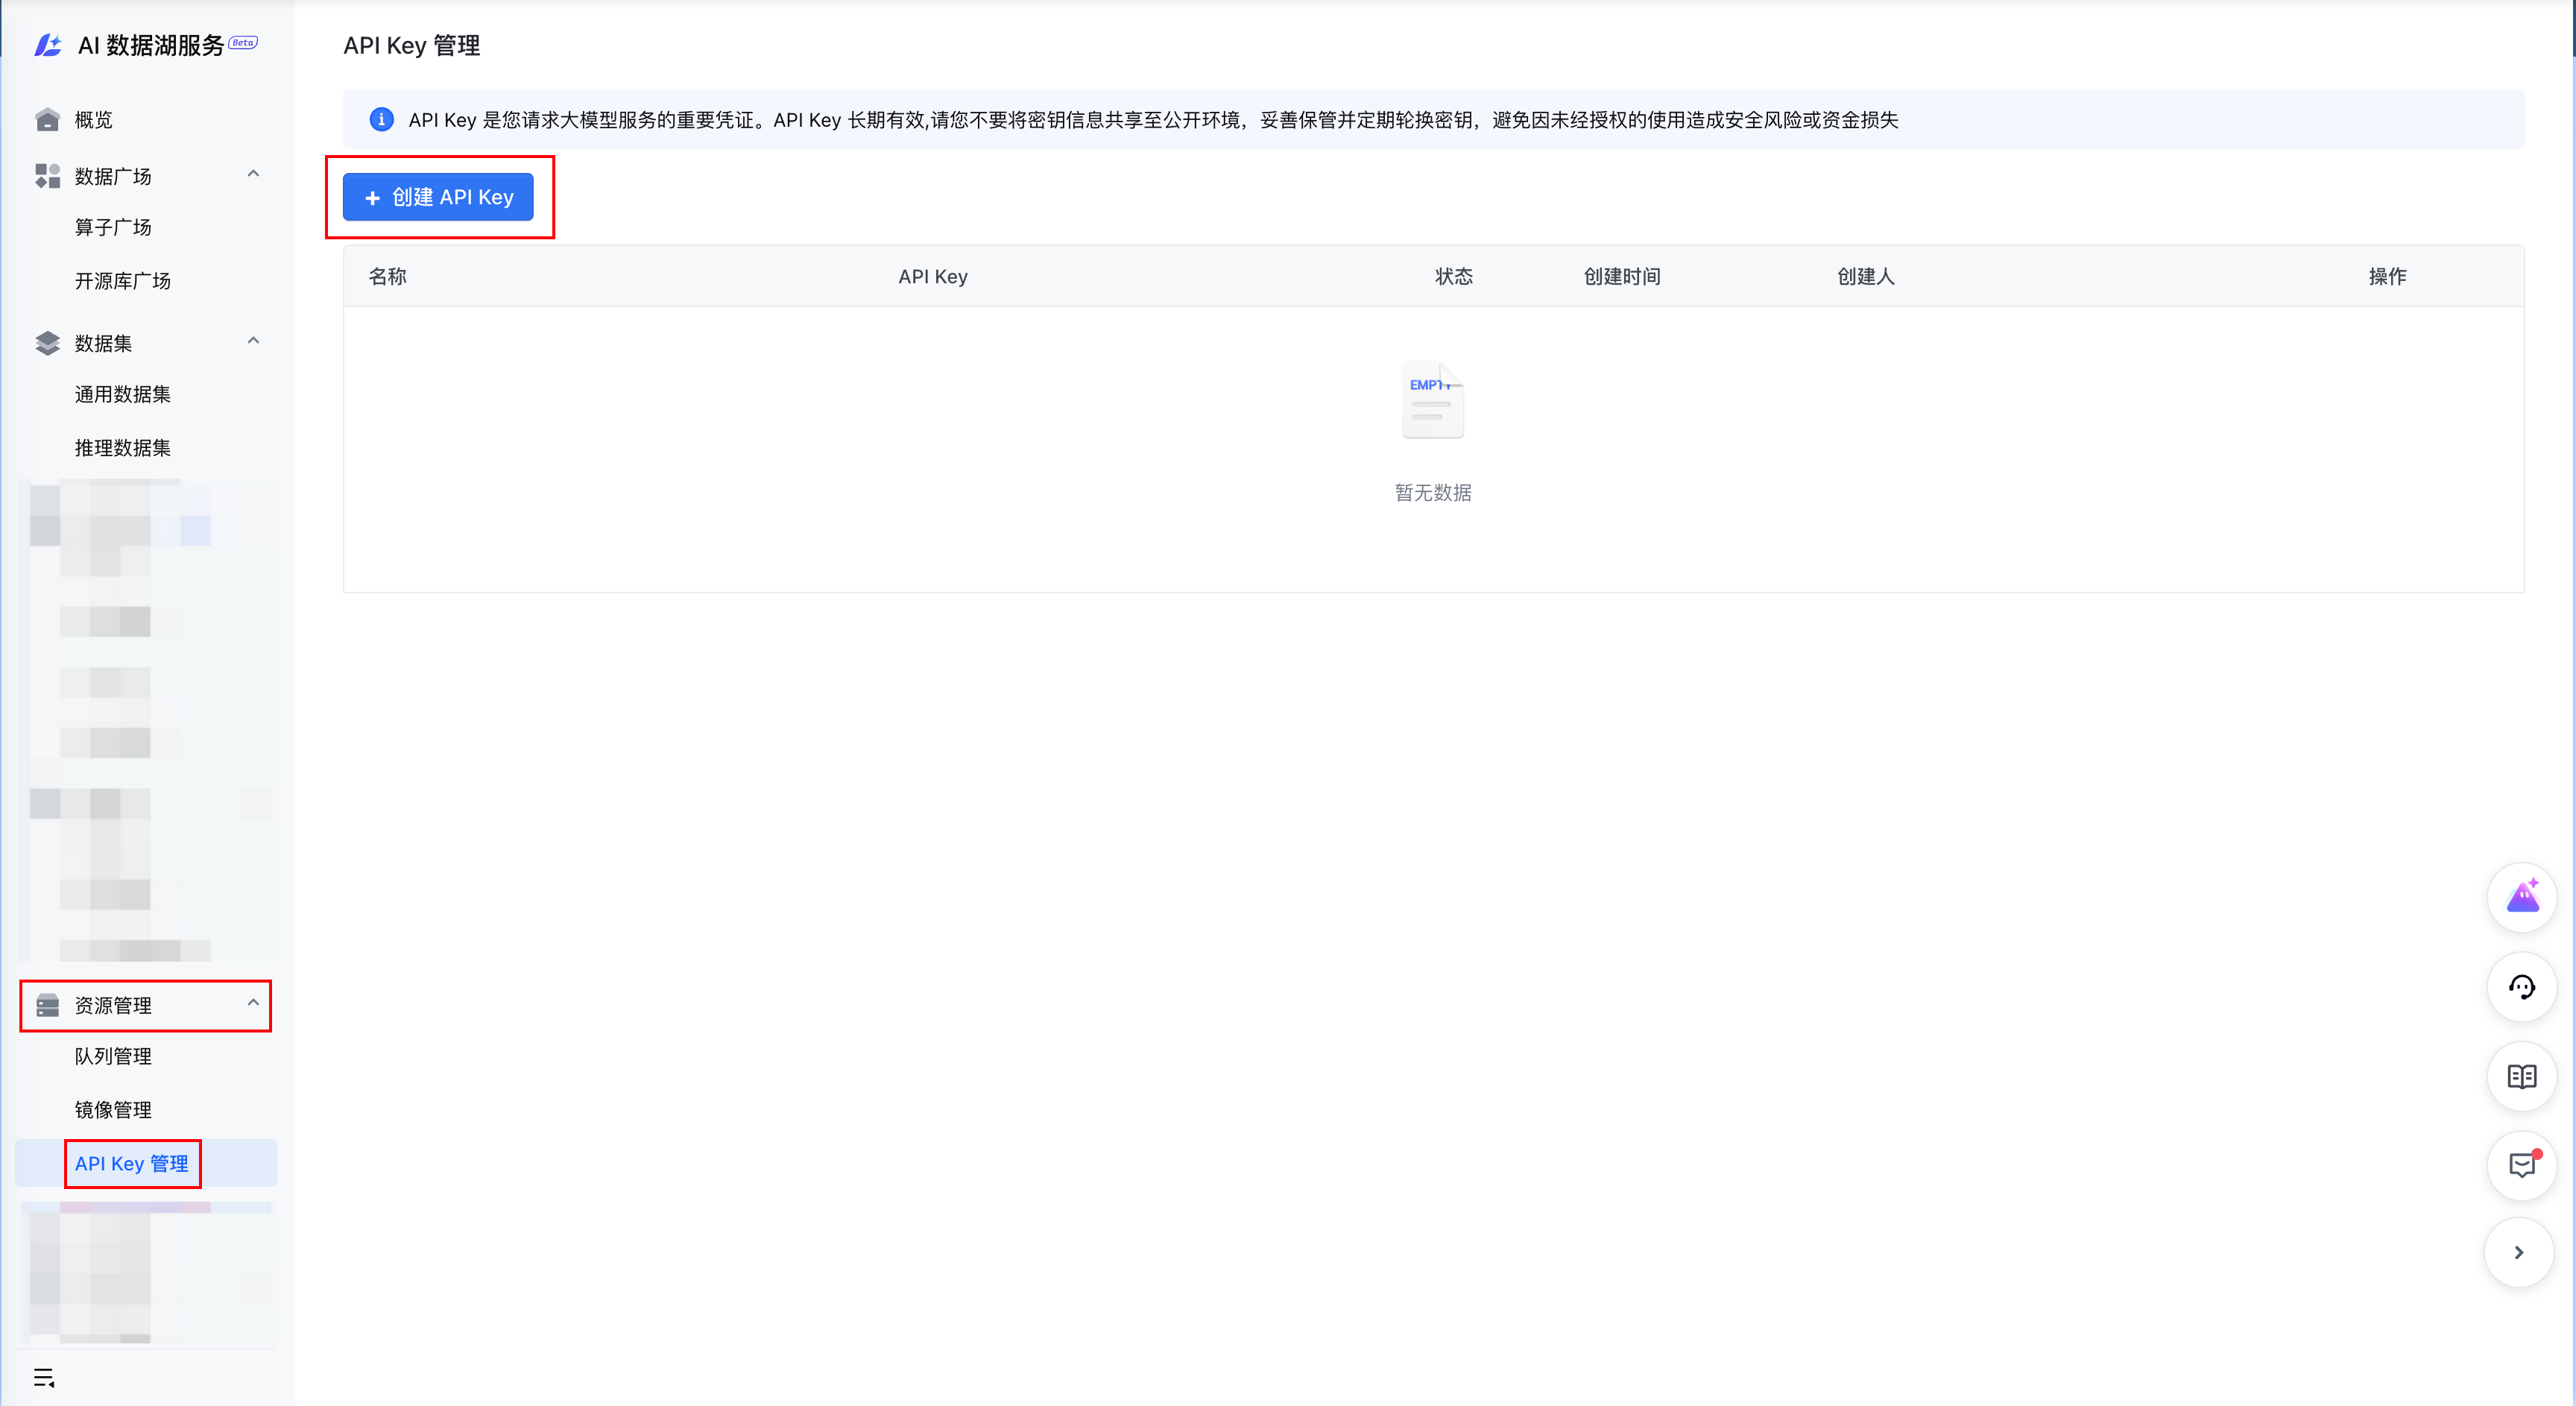Viewport: 2576px width, 1406px height.
Task: Select API Key 管理 sidebar item
Action: pos(132,1163)
